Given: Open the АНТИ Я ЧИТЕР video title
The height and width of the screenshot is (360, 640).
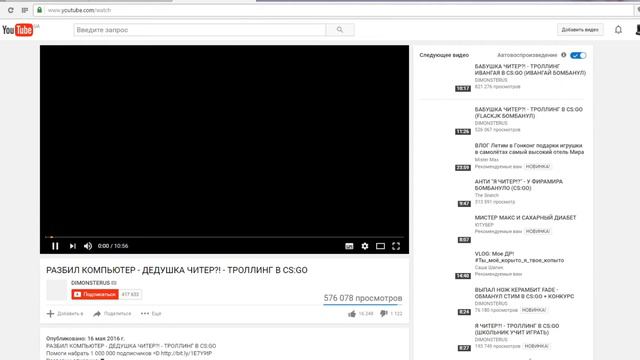Looking at the screenshot, I should (518, 184).
